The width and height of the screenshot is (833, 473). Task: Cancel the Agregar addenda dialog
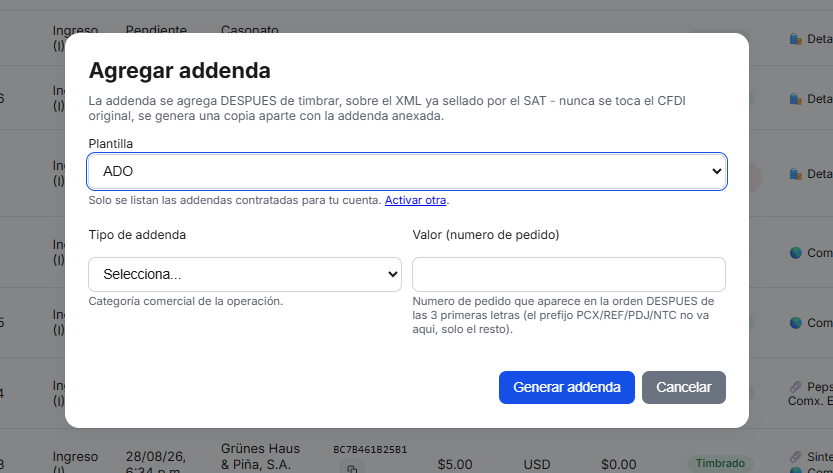point(684,387)
